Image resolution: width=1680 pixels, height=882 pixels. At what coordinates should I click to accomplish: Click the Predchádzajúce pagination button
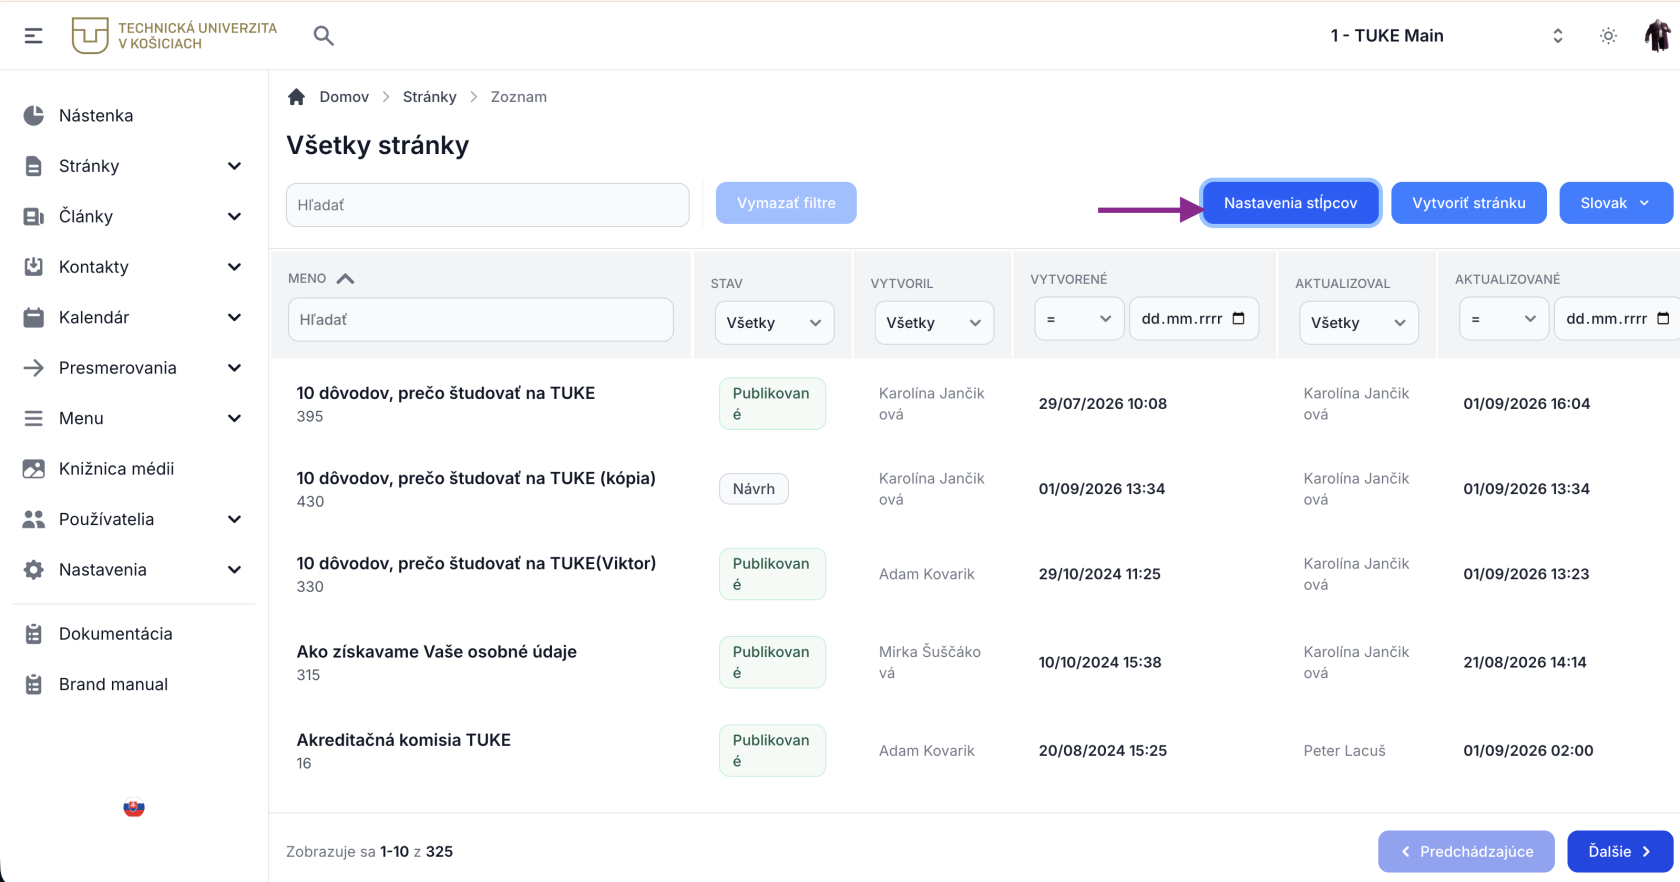click(1466, 852)
